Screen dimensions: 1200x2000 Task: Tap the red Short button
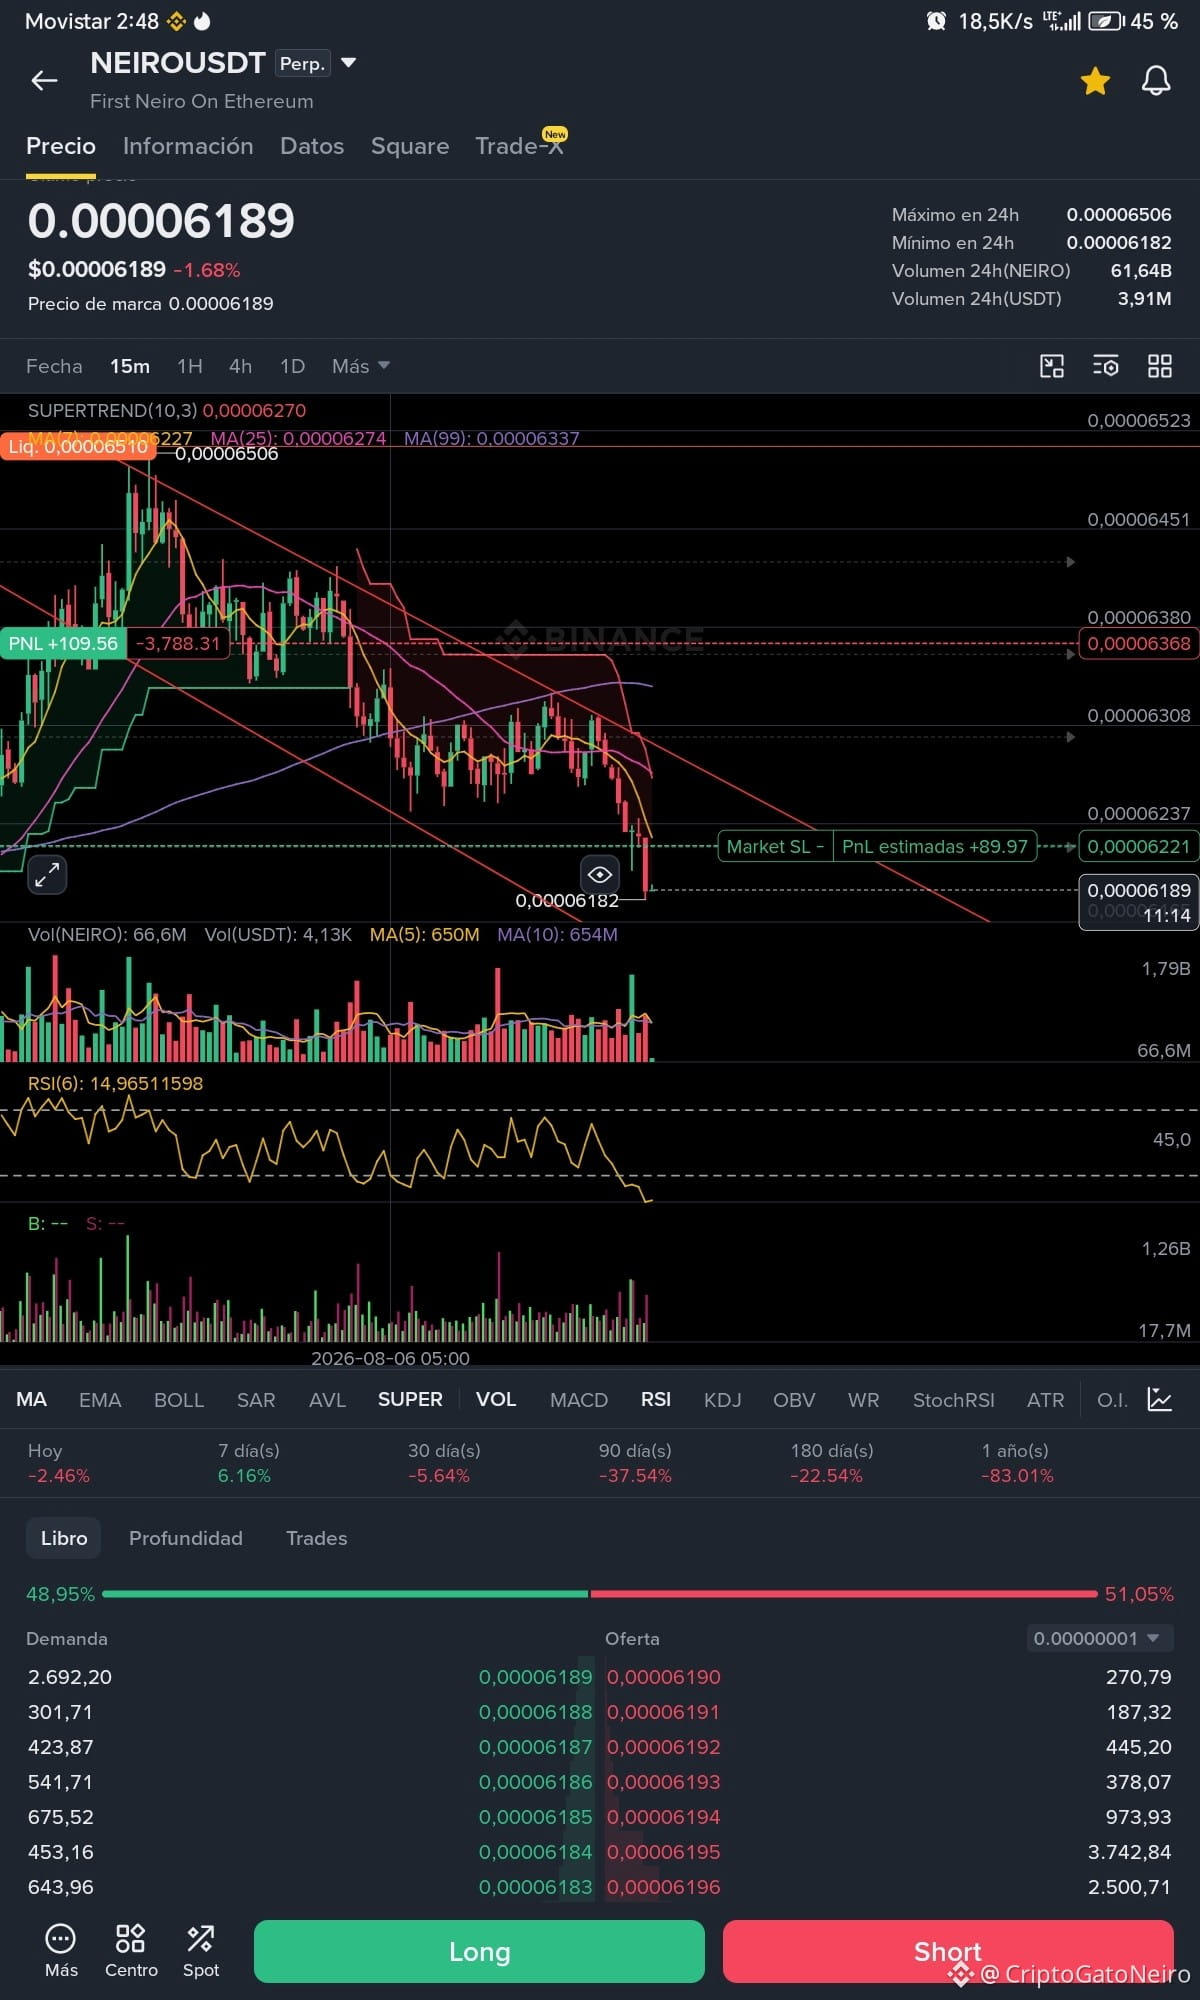pyautogui.click(x=948, y=1951)
